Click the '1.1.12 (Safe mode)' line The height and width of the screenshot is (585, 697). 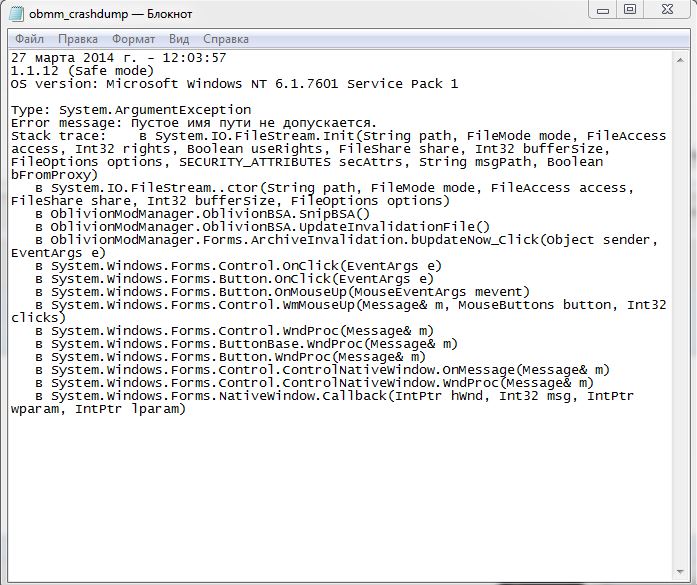click(82, 71)
